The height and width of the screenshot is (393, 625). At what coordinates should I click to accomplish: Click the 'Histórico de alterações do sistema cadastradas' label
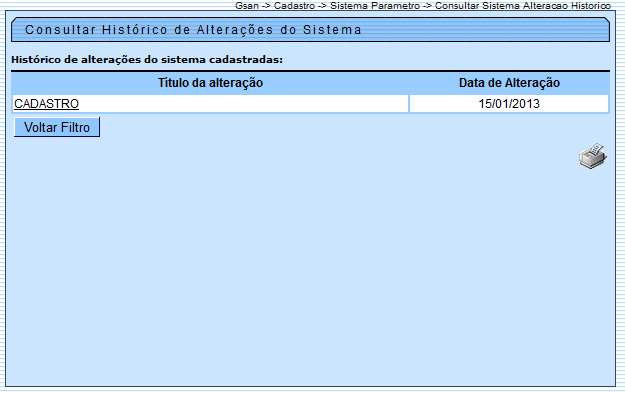click(x=147, y=60)
